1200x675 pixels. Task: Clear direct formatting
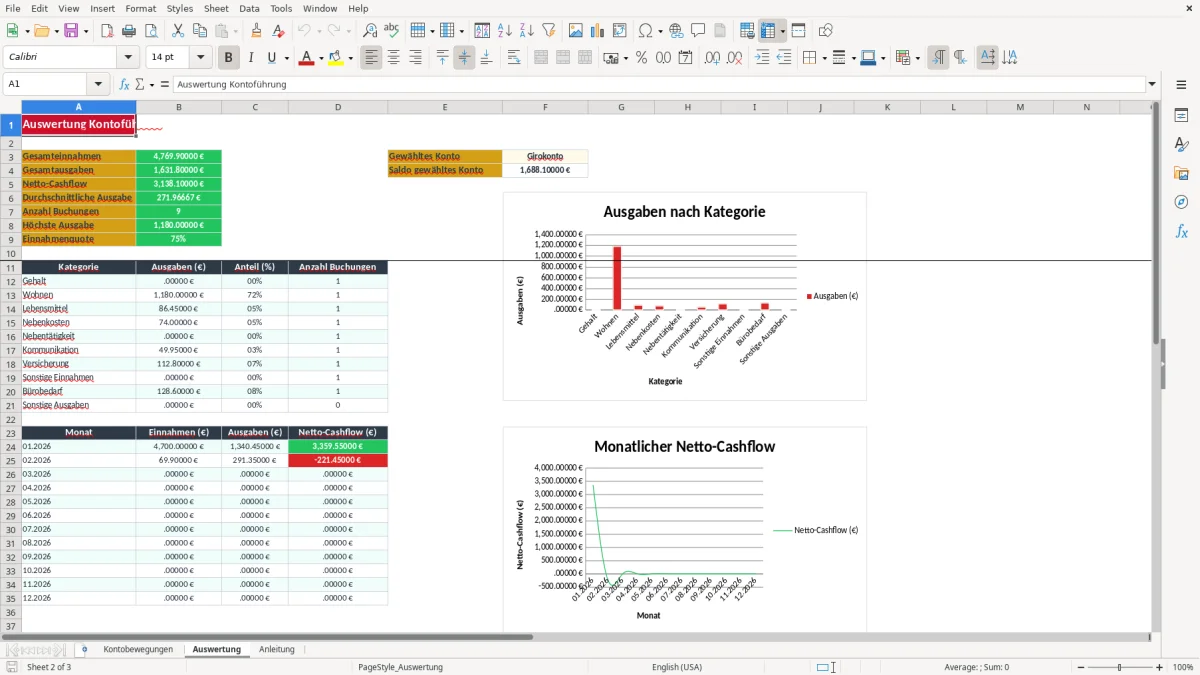(x=278, y=31)
